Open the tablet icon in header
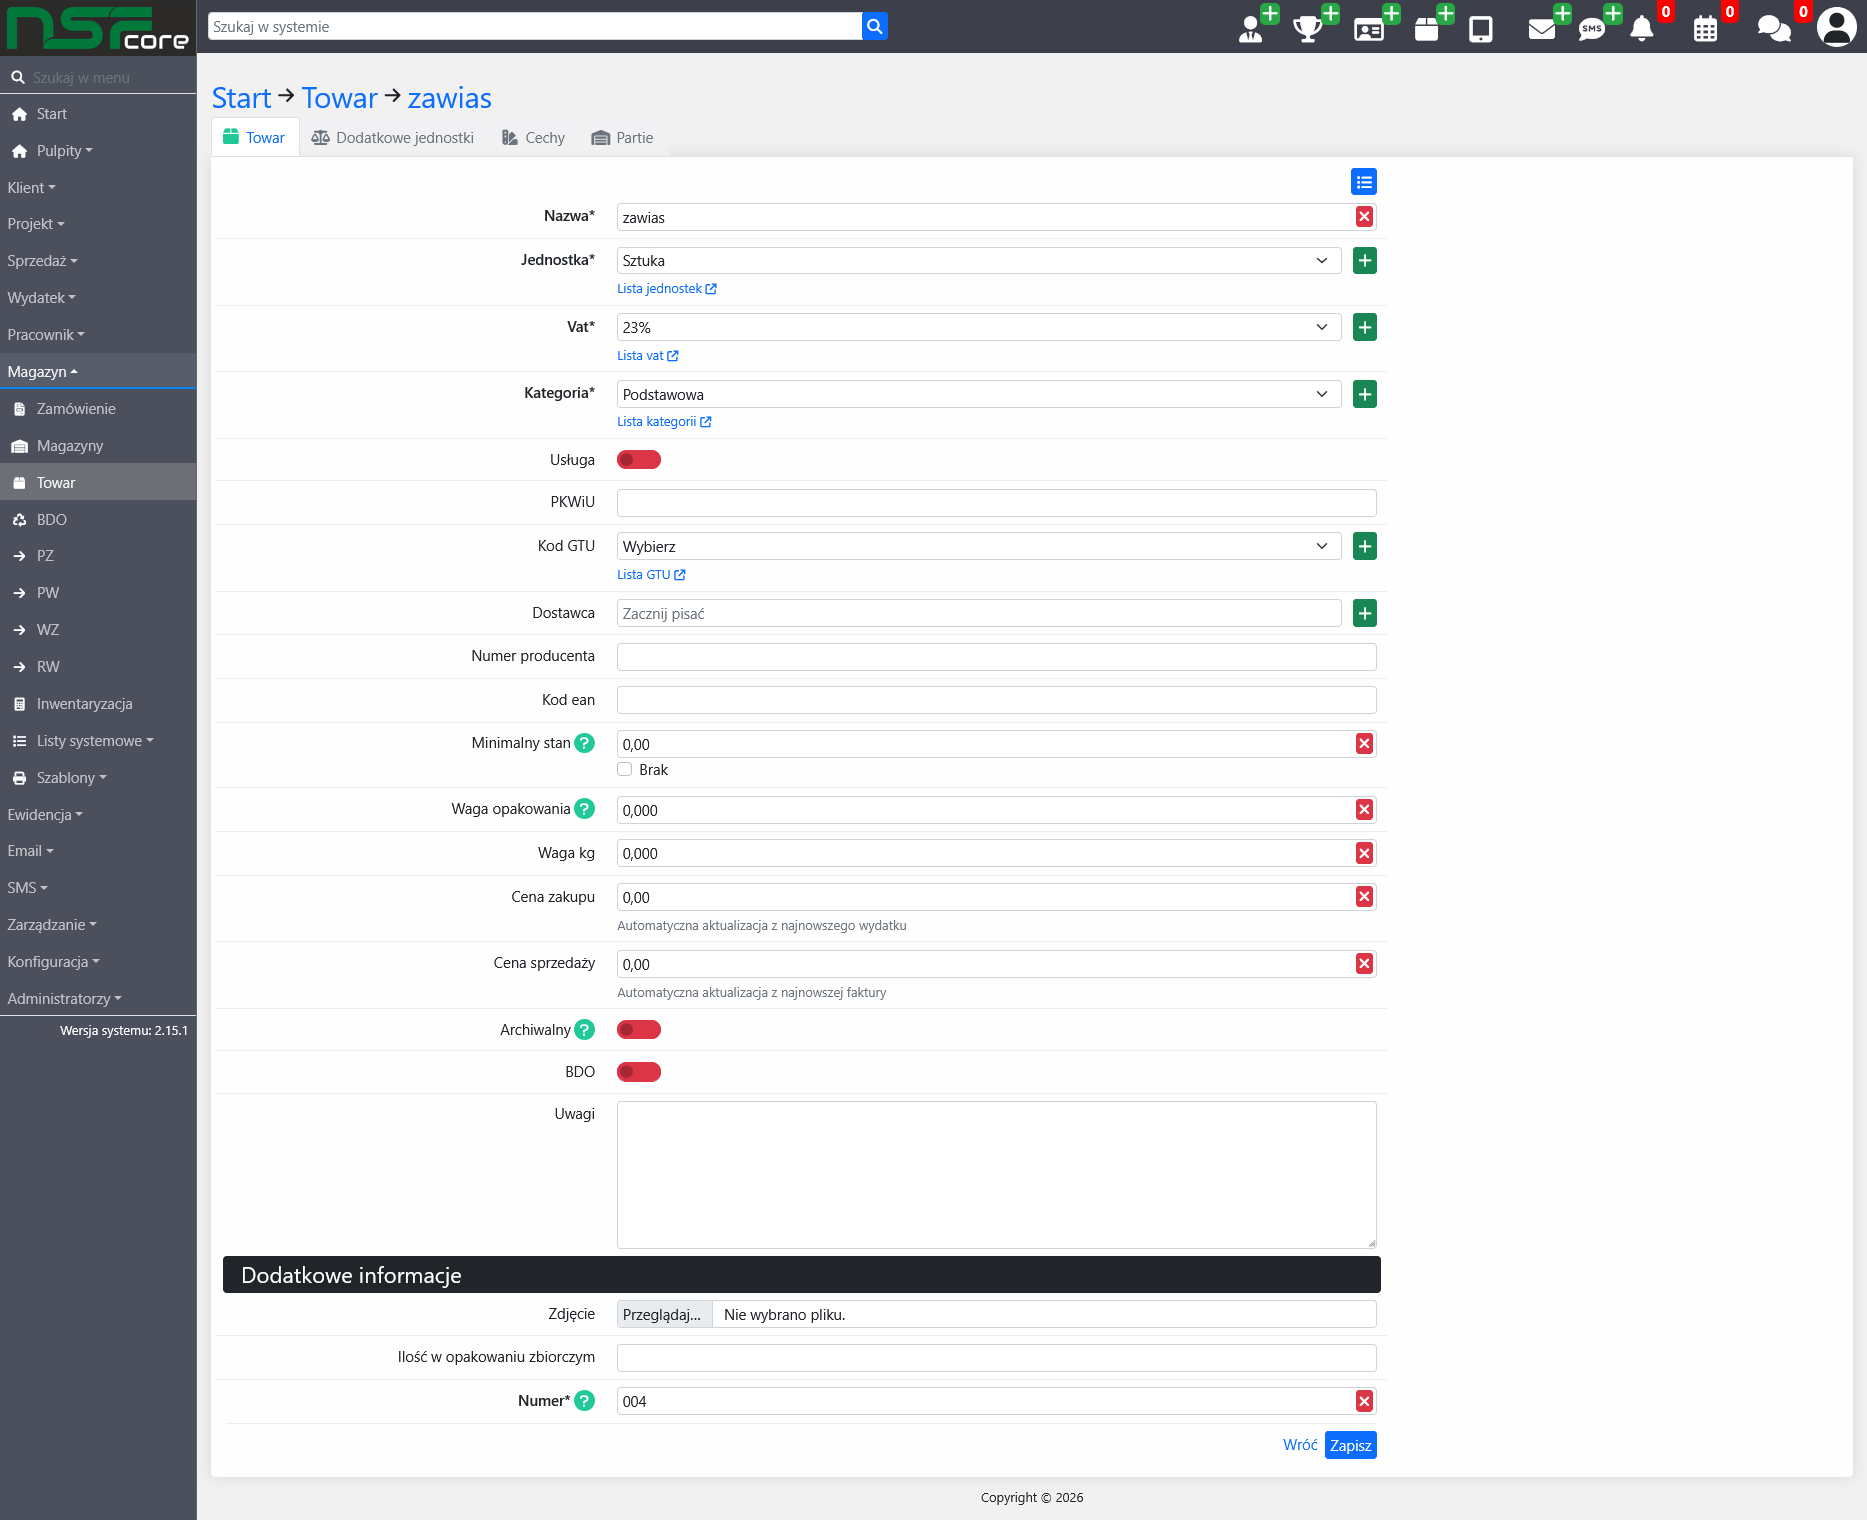Image resolution: width=1867 pixels, height=1520 pixels. click(1481, 29)
